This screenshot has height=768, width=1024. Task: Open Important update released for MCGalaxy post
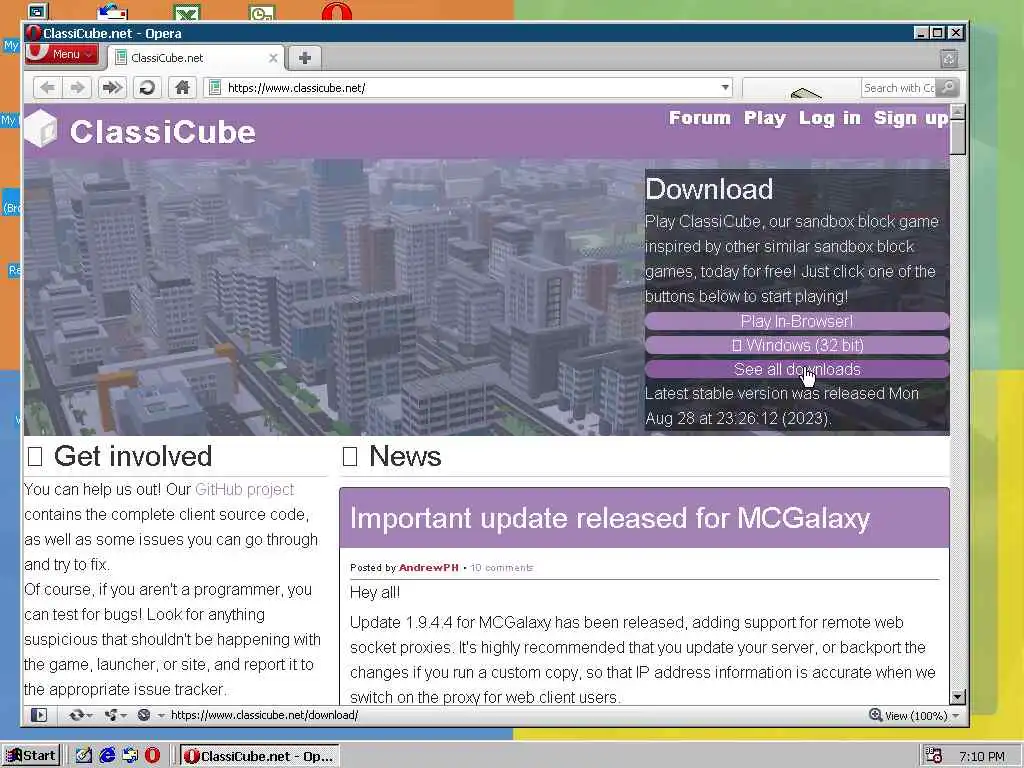[610, 518]
